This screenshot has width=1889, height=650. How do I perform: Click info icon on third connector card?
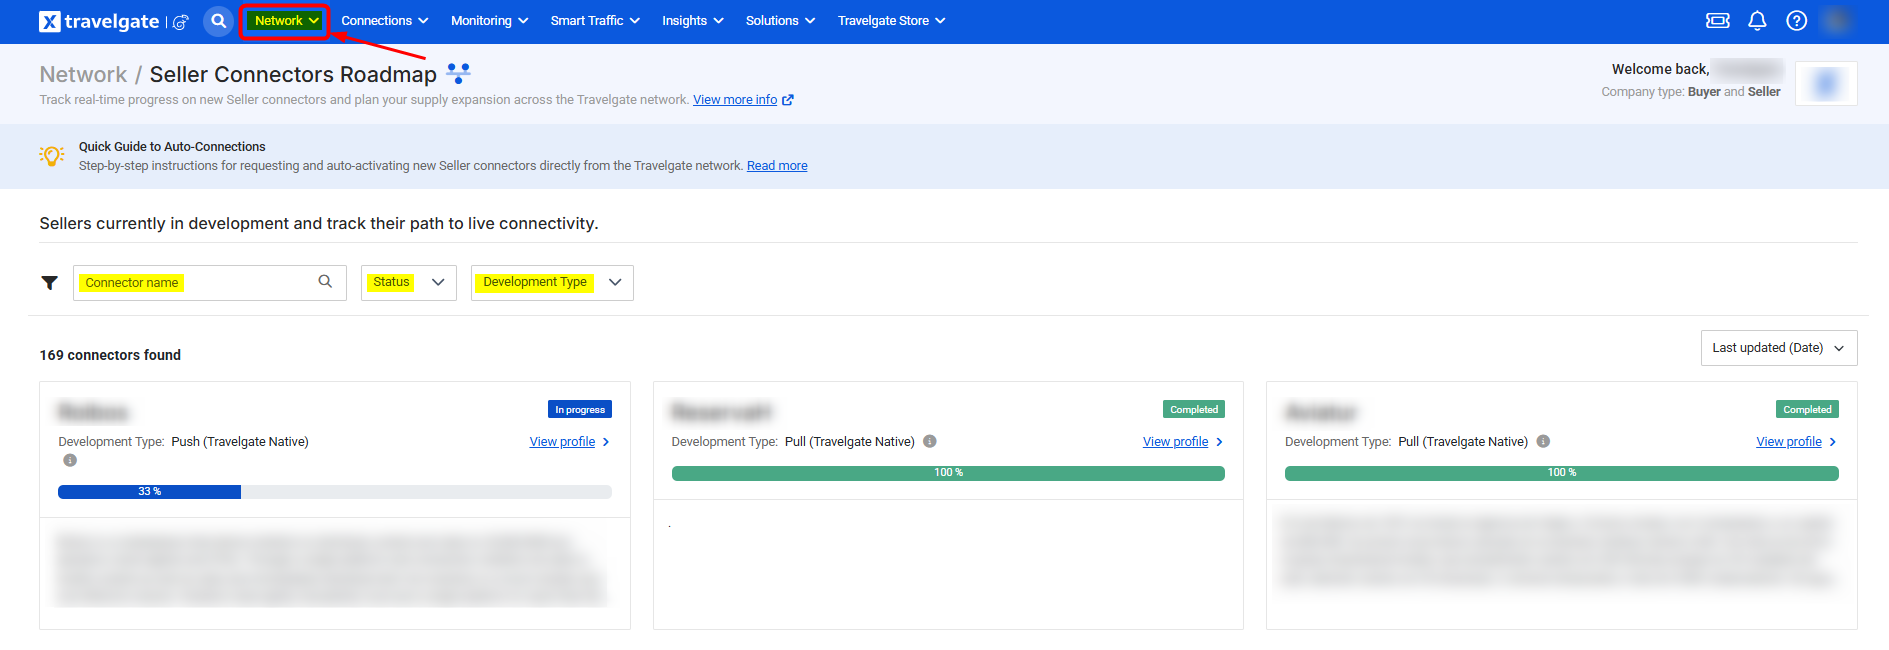1543,441
